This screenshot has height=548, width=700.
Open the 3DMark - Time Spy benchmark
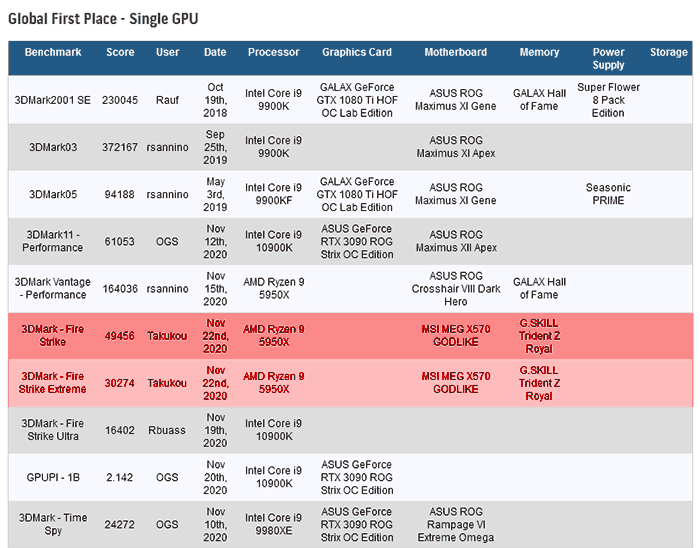(x=53, y=524)
